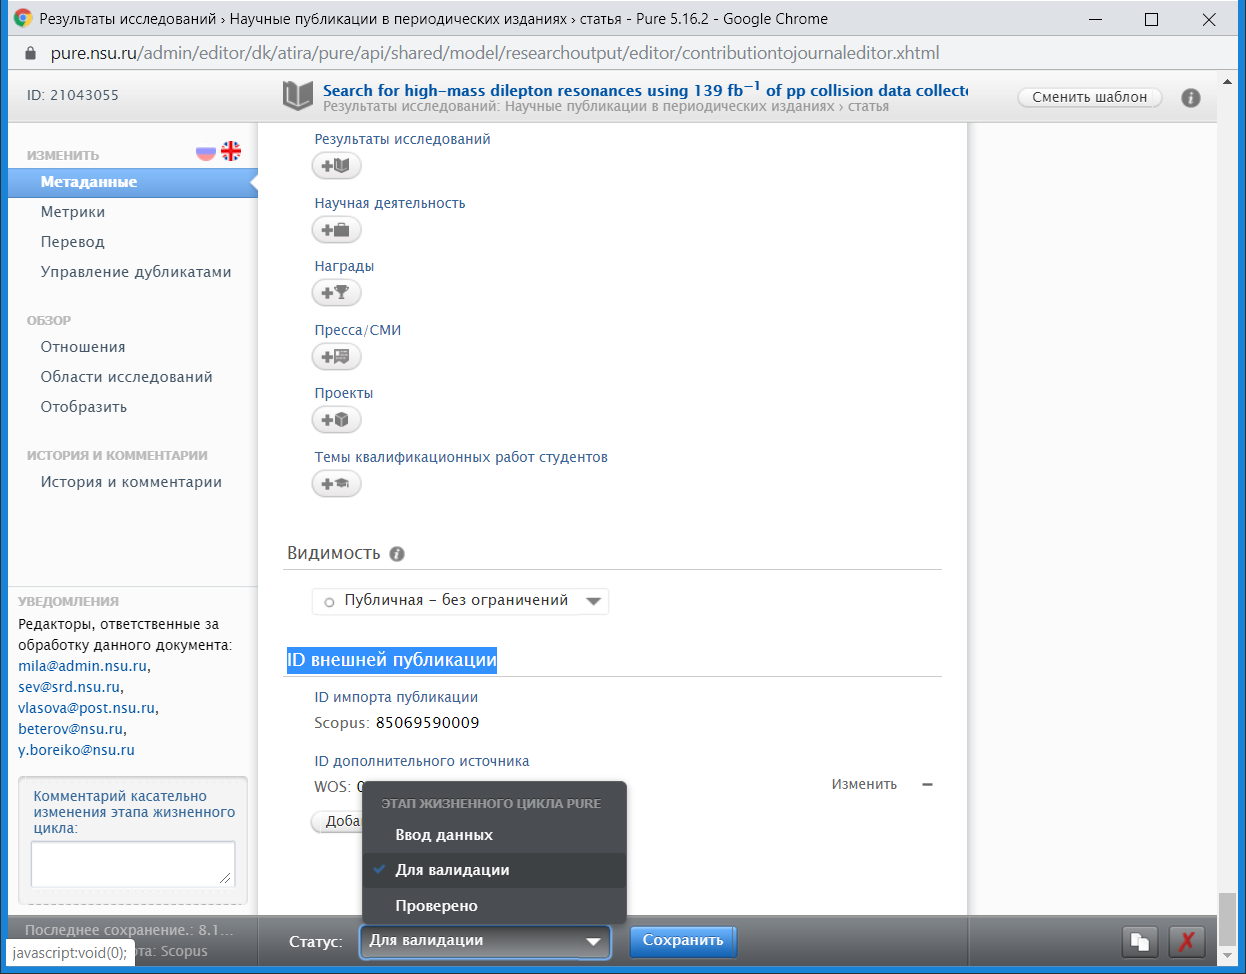Select Проверено workflow step
This screenshot has width=1246, height=974.
[x=436, y=906]
